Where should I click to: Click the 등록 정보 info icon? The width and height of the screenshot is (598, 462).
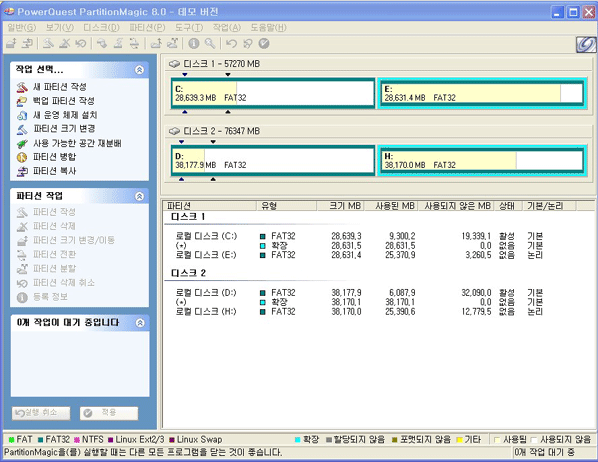pyautogui.click(x=22, y=297)
